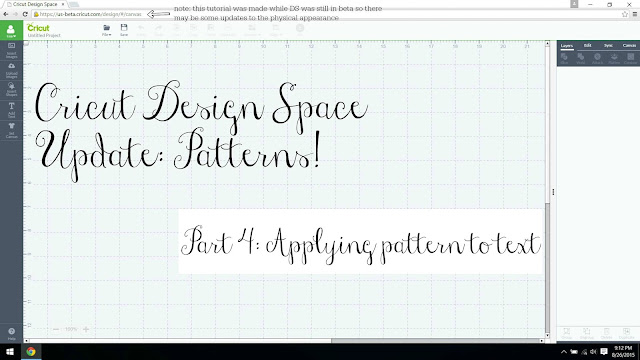
Task: Switch to the Edit tab
Action: [587, 46]
